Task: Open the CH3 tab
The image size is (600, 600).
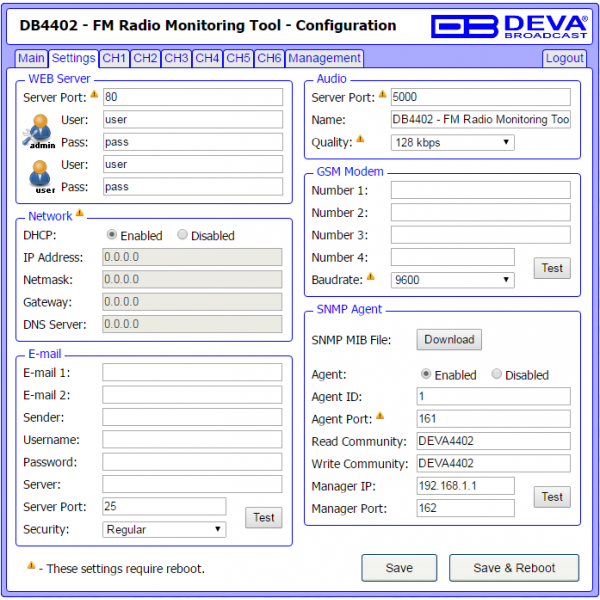Action: tap(176, 58)
